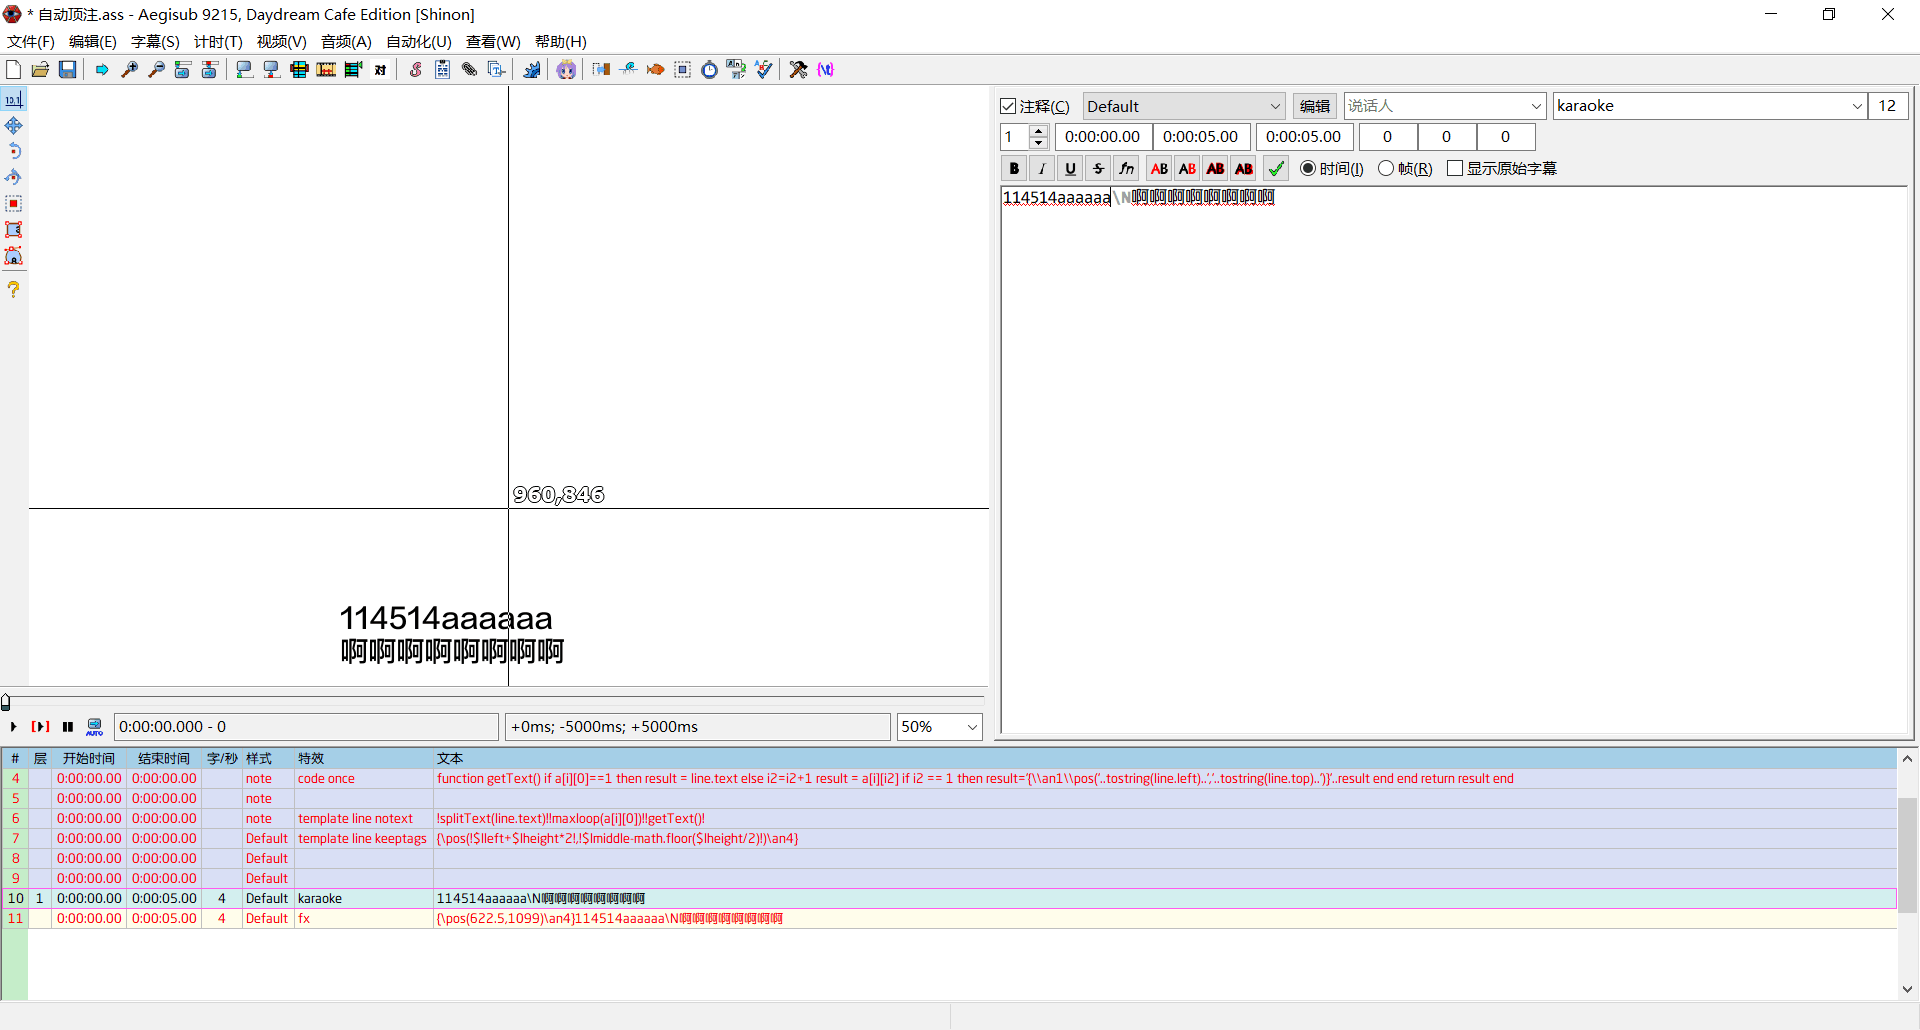Open the 编辑(E) menu
Viewport: 1920px width, 1030px height.
(93, 41)
